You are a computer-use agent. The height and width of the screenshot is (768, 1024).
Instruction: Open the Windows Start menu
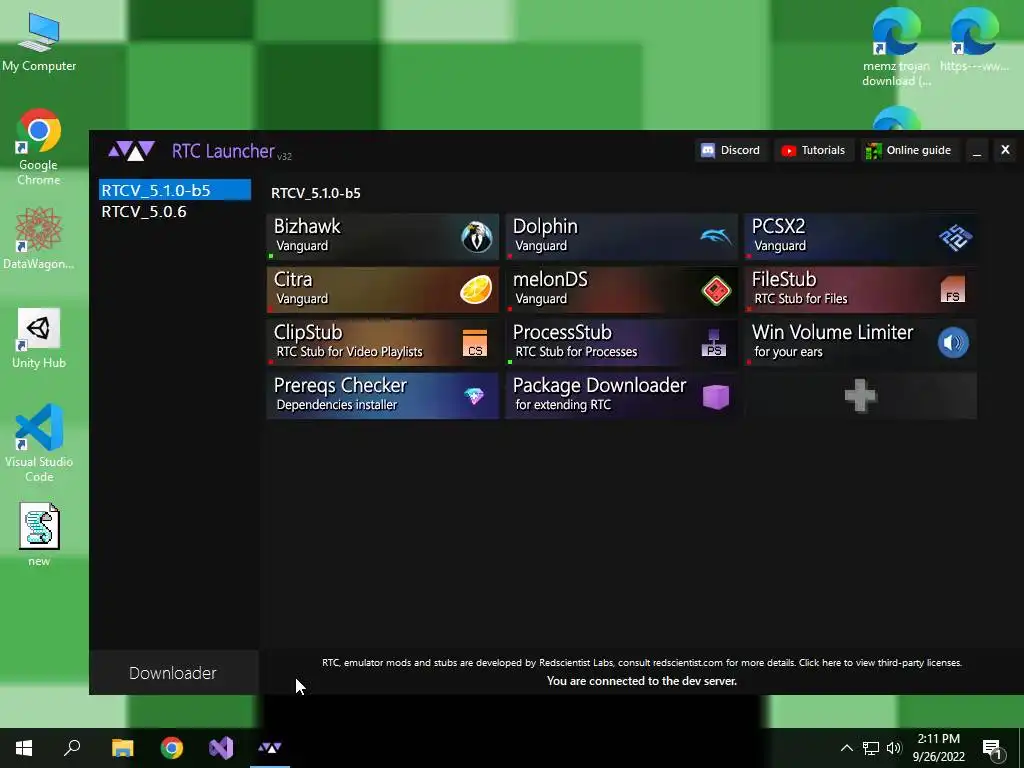24,748
